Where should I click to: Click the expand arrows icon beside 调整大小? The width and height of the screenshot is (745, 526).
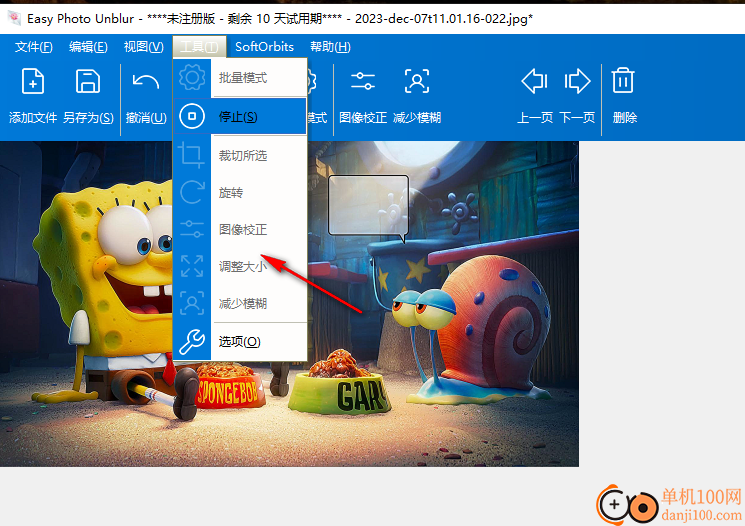coord(192,266)
